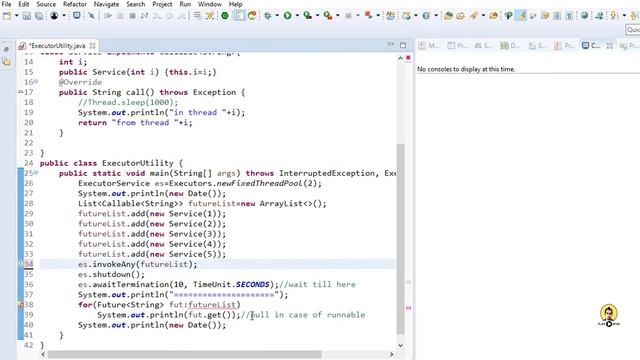Click the Resume debug icon
Viewport: 640px width, 360px height.
pos(108,16)
